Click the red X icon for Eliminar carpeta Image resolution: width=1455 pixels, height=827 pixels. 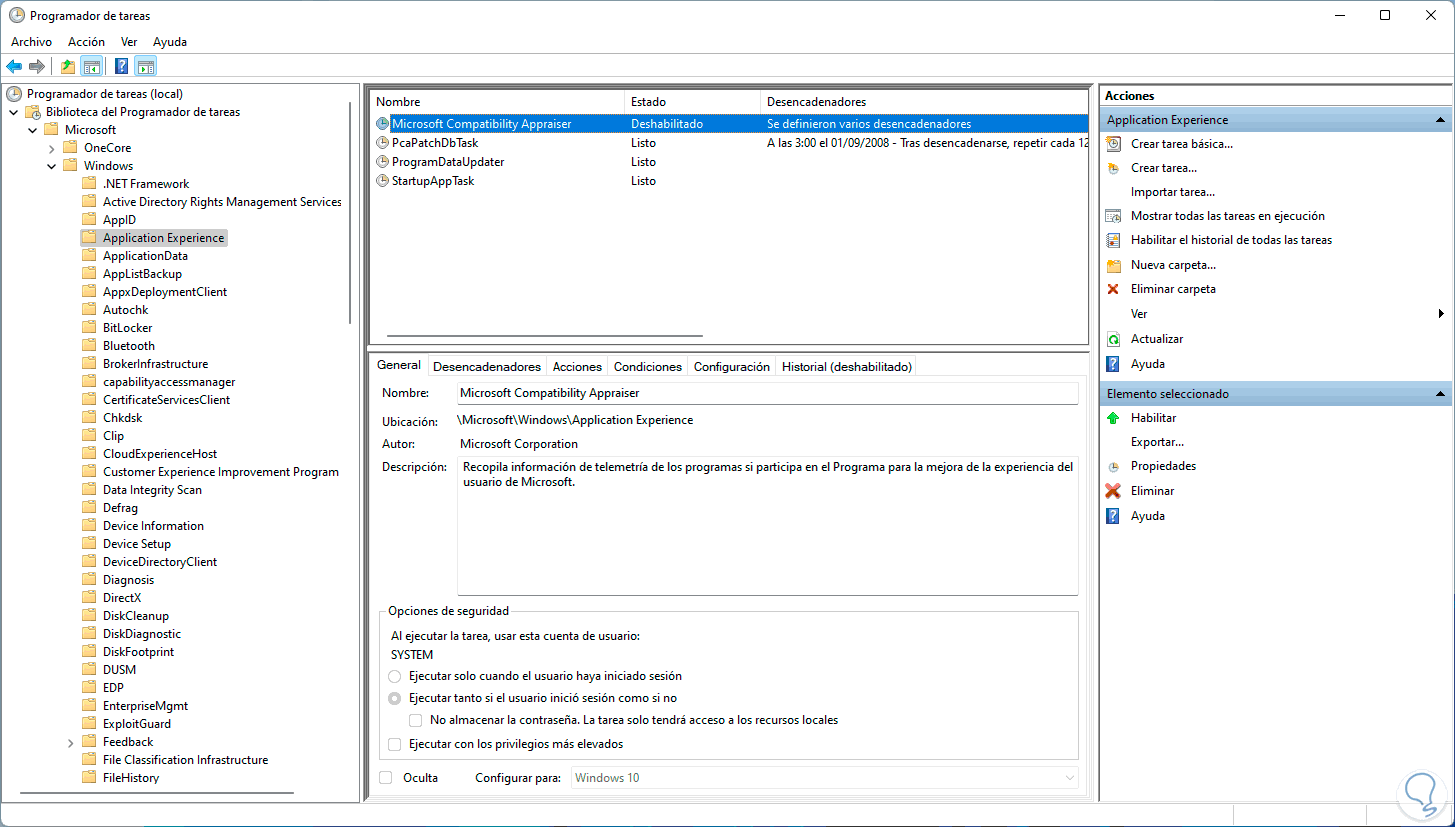click(x=1113, y=289)
